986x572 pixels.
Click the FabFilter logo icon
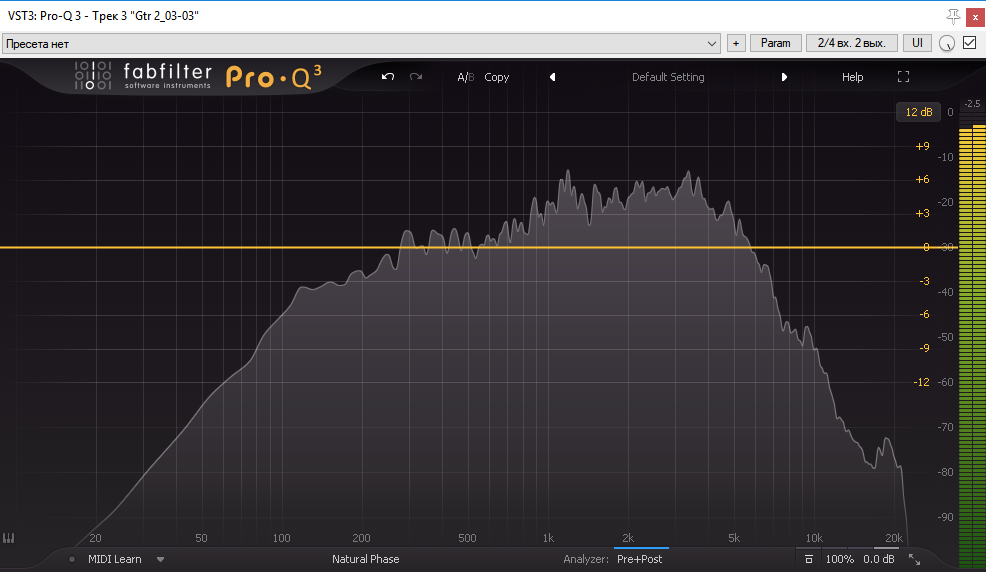click(x=92, y=75)
